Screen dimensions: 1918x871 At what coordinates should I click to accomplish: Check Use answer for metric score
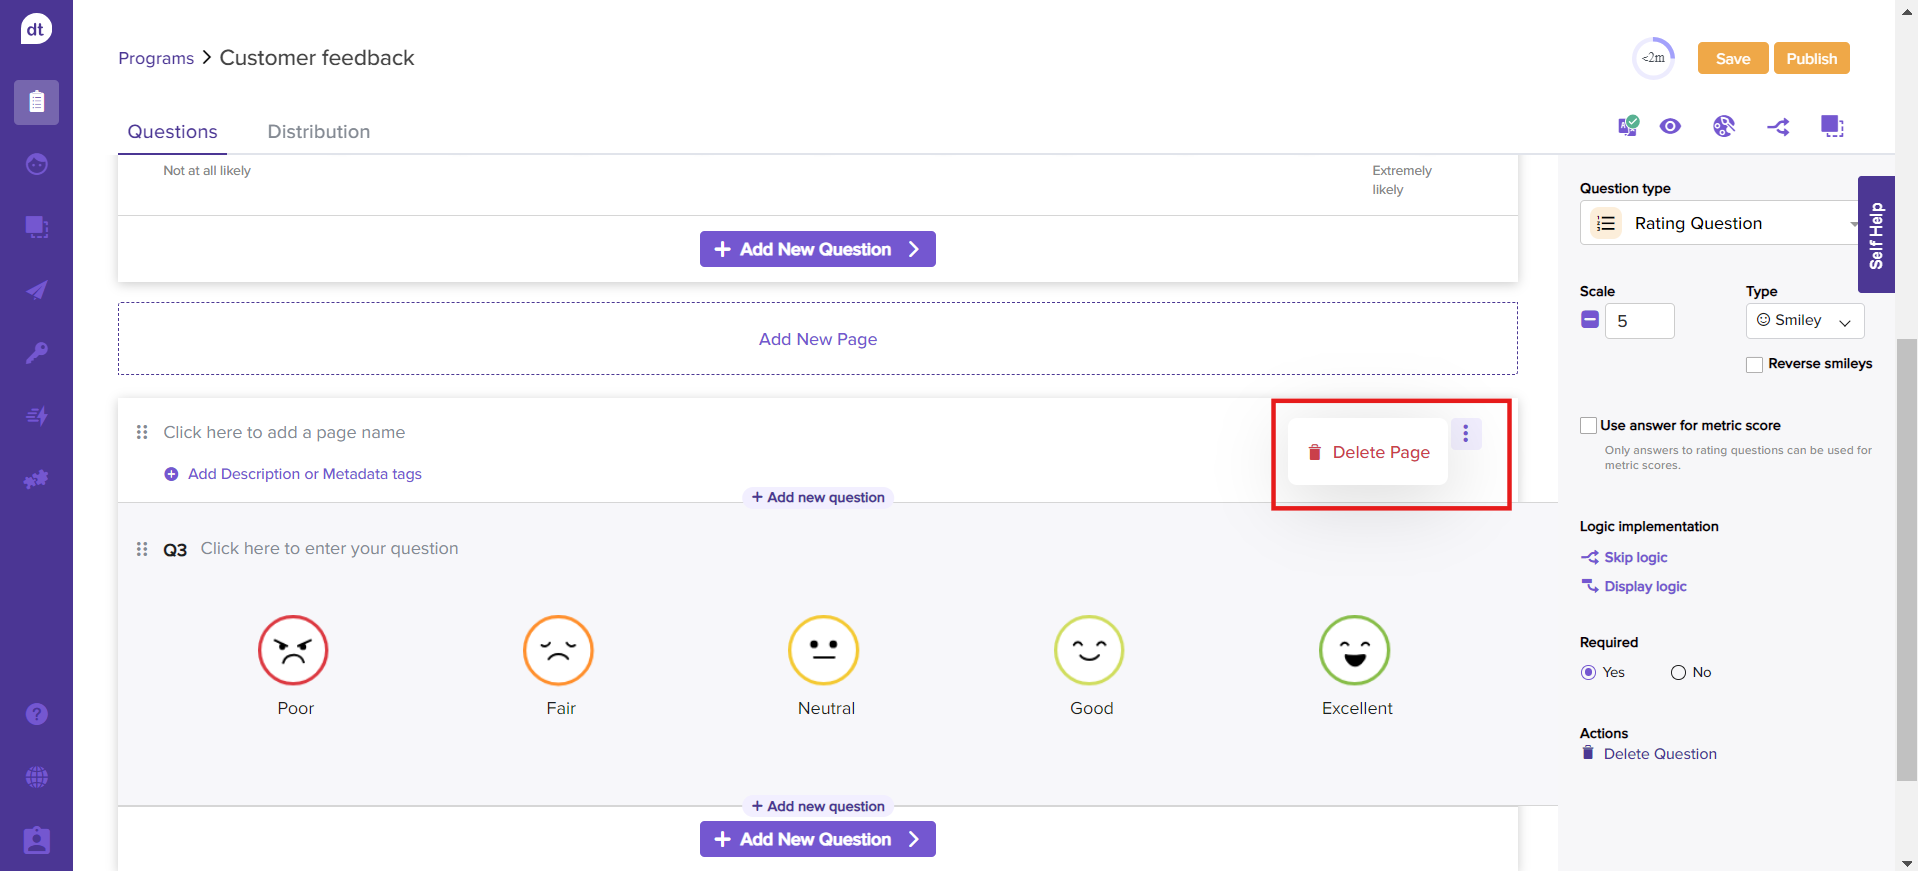tap(1588, 426)
